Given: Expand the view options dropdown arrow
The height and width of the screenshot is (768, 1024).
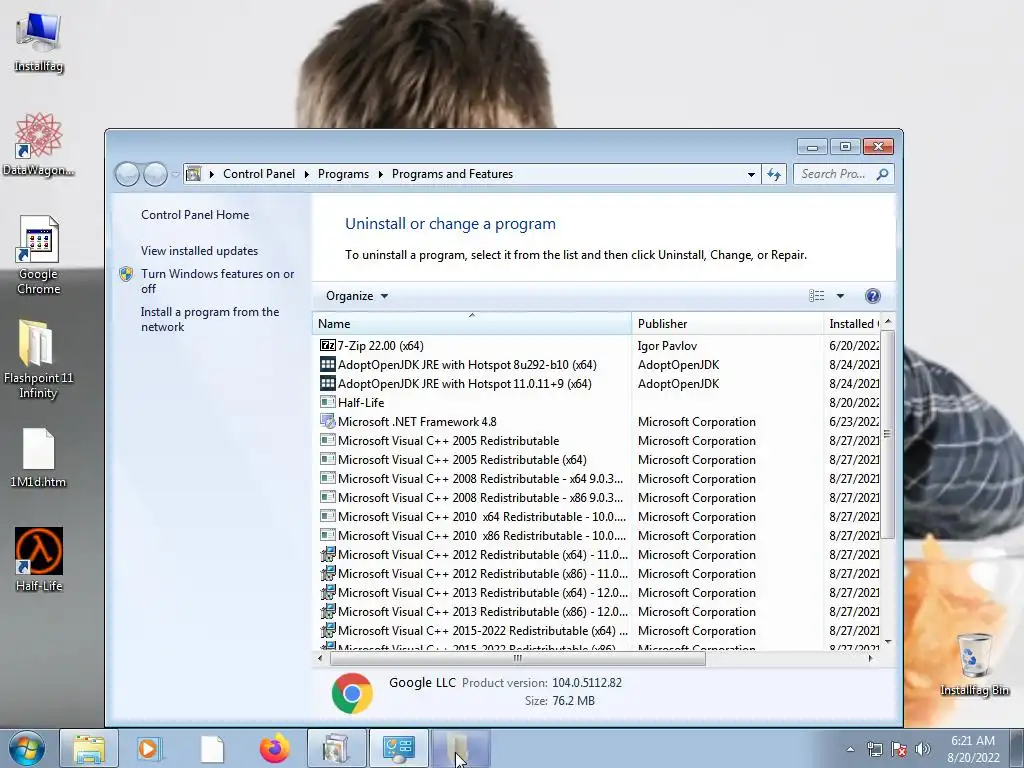Looking at the screenshot, I should [840, 296].
